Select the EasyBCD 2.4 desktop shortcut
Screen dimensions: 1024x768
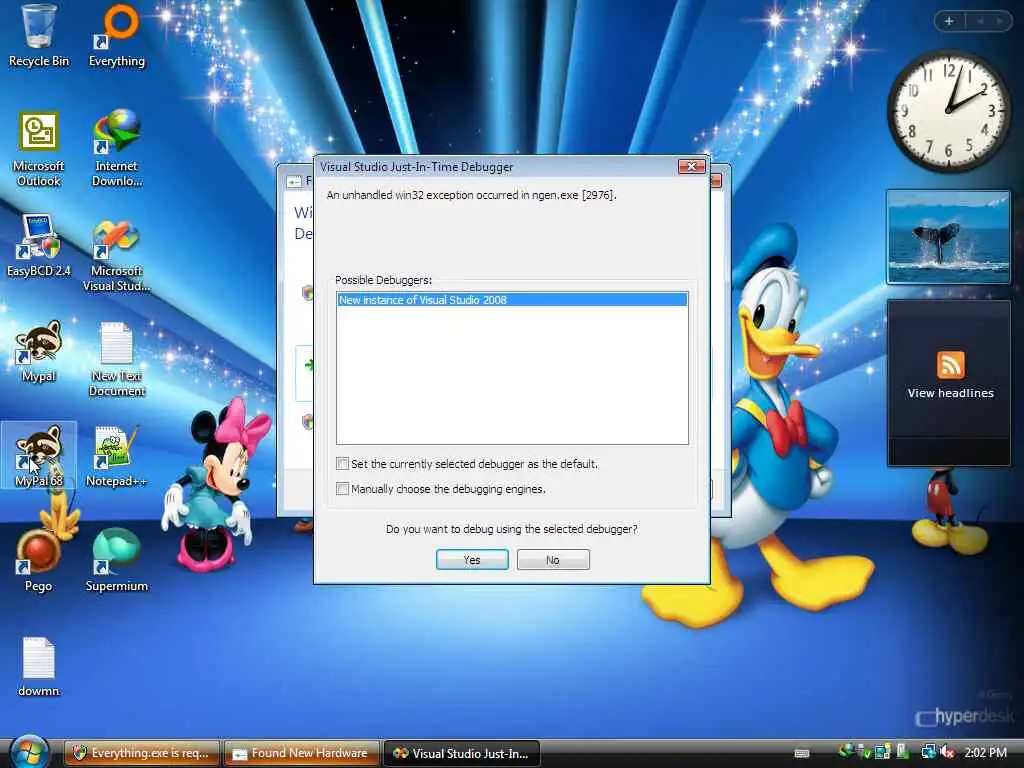pos(39,247)
